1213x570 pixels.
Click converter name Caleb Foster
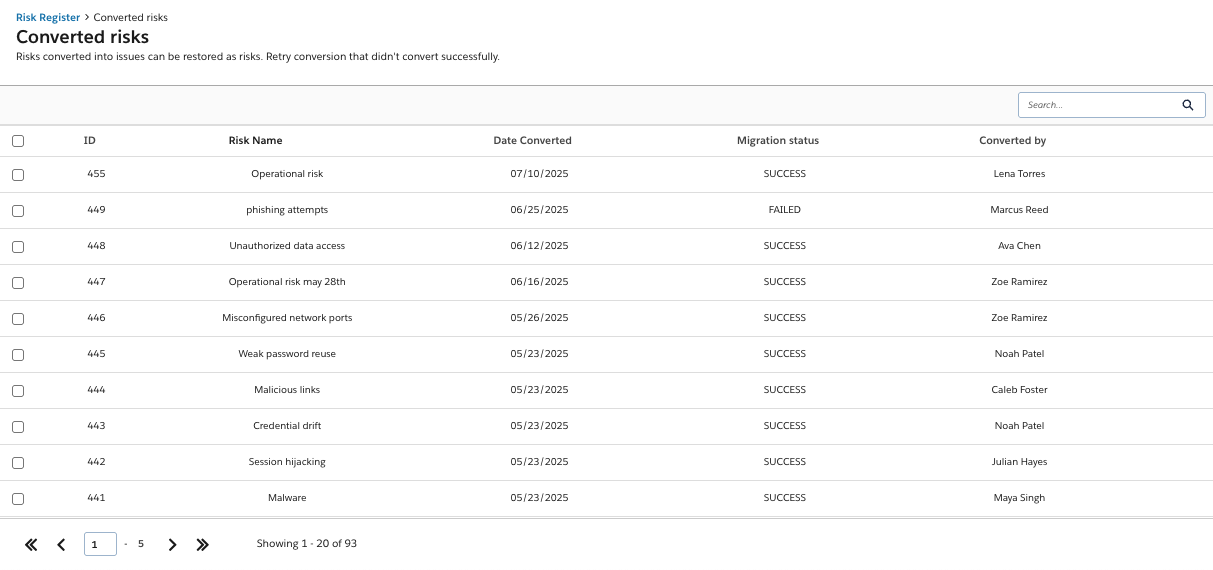coord(1019,390)
